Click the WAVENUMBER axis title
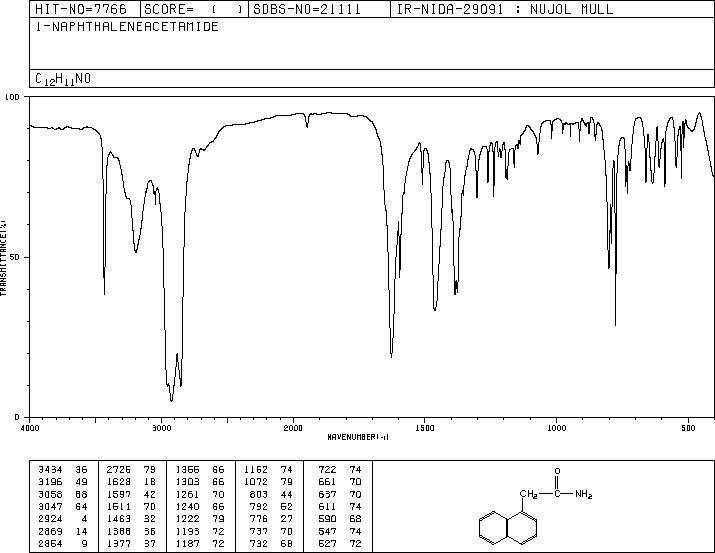 click(358, 437)
